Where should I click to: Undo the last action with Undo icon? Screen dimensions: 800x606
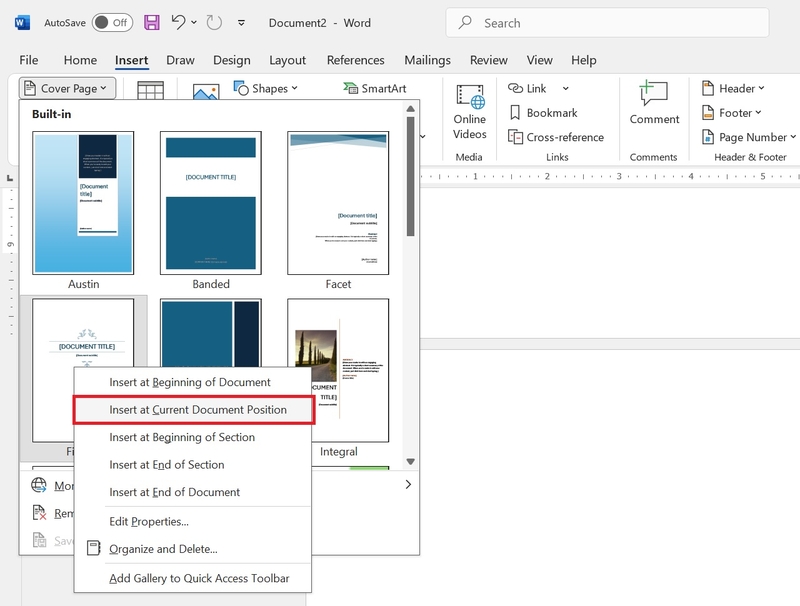[178, 22]
